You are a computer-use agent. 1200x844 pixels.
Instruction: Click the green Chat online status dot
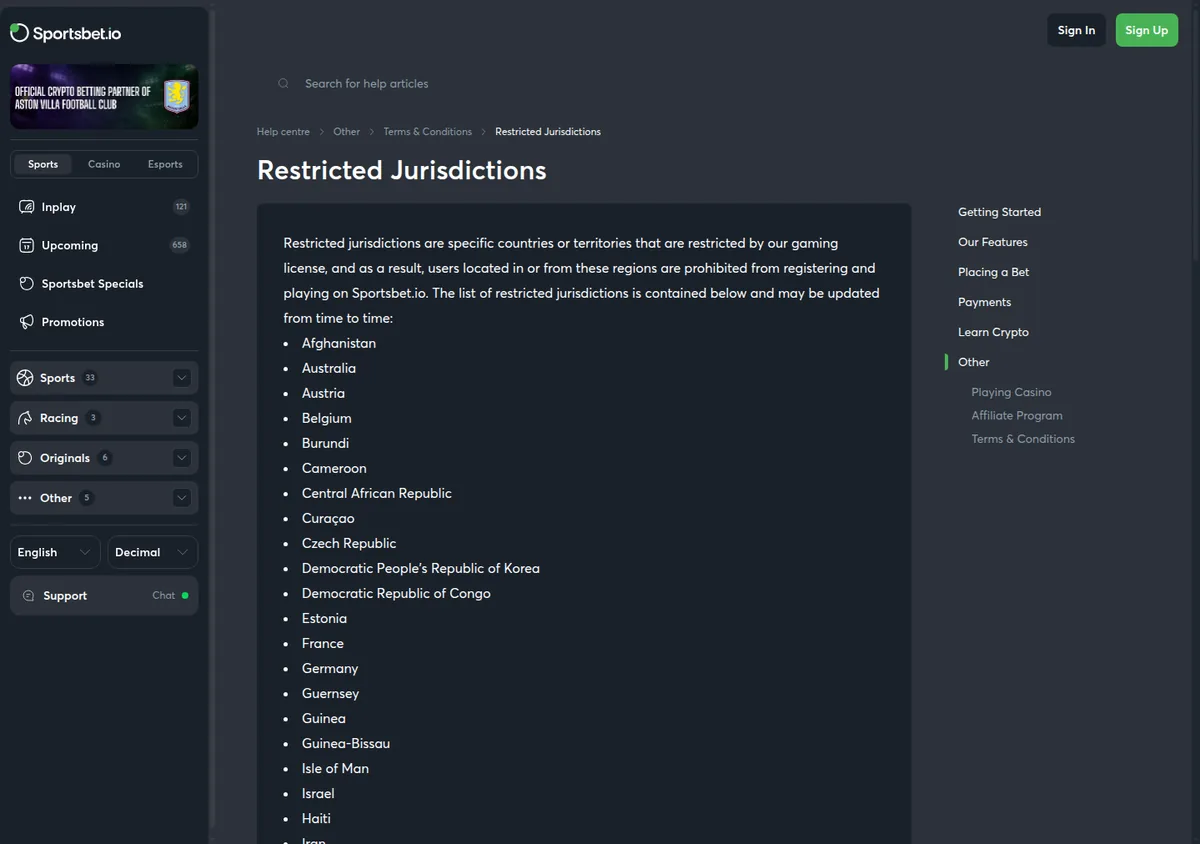point(185,595)
